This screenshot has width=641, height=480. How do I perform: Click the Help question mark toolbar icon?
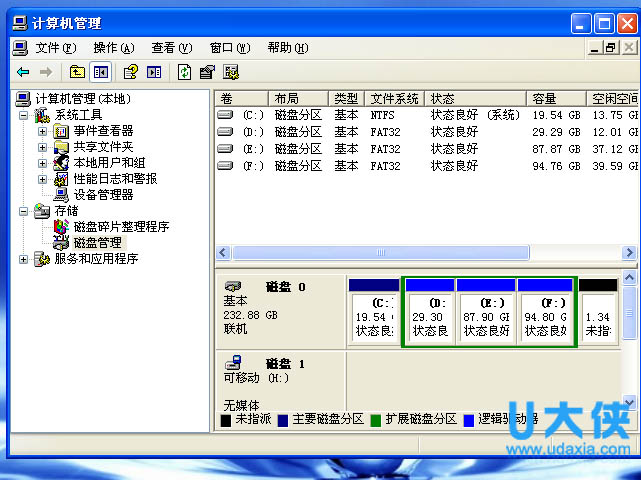click(x=130, y=72)
